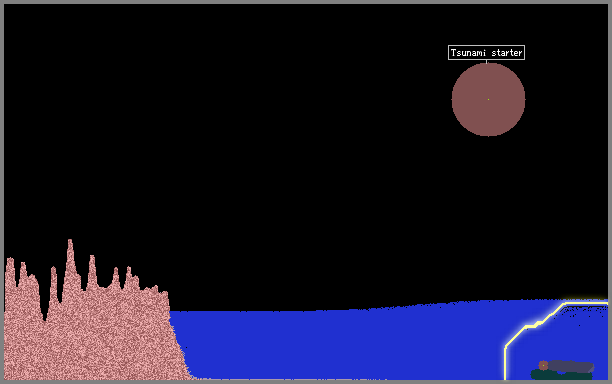Click the small brown blob underwater
The image size is (612, 384).
pos(543,365)
